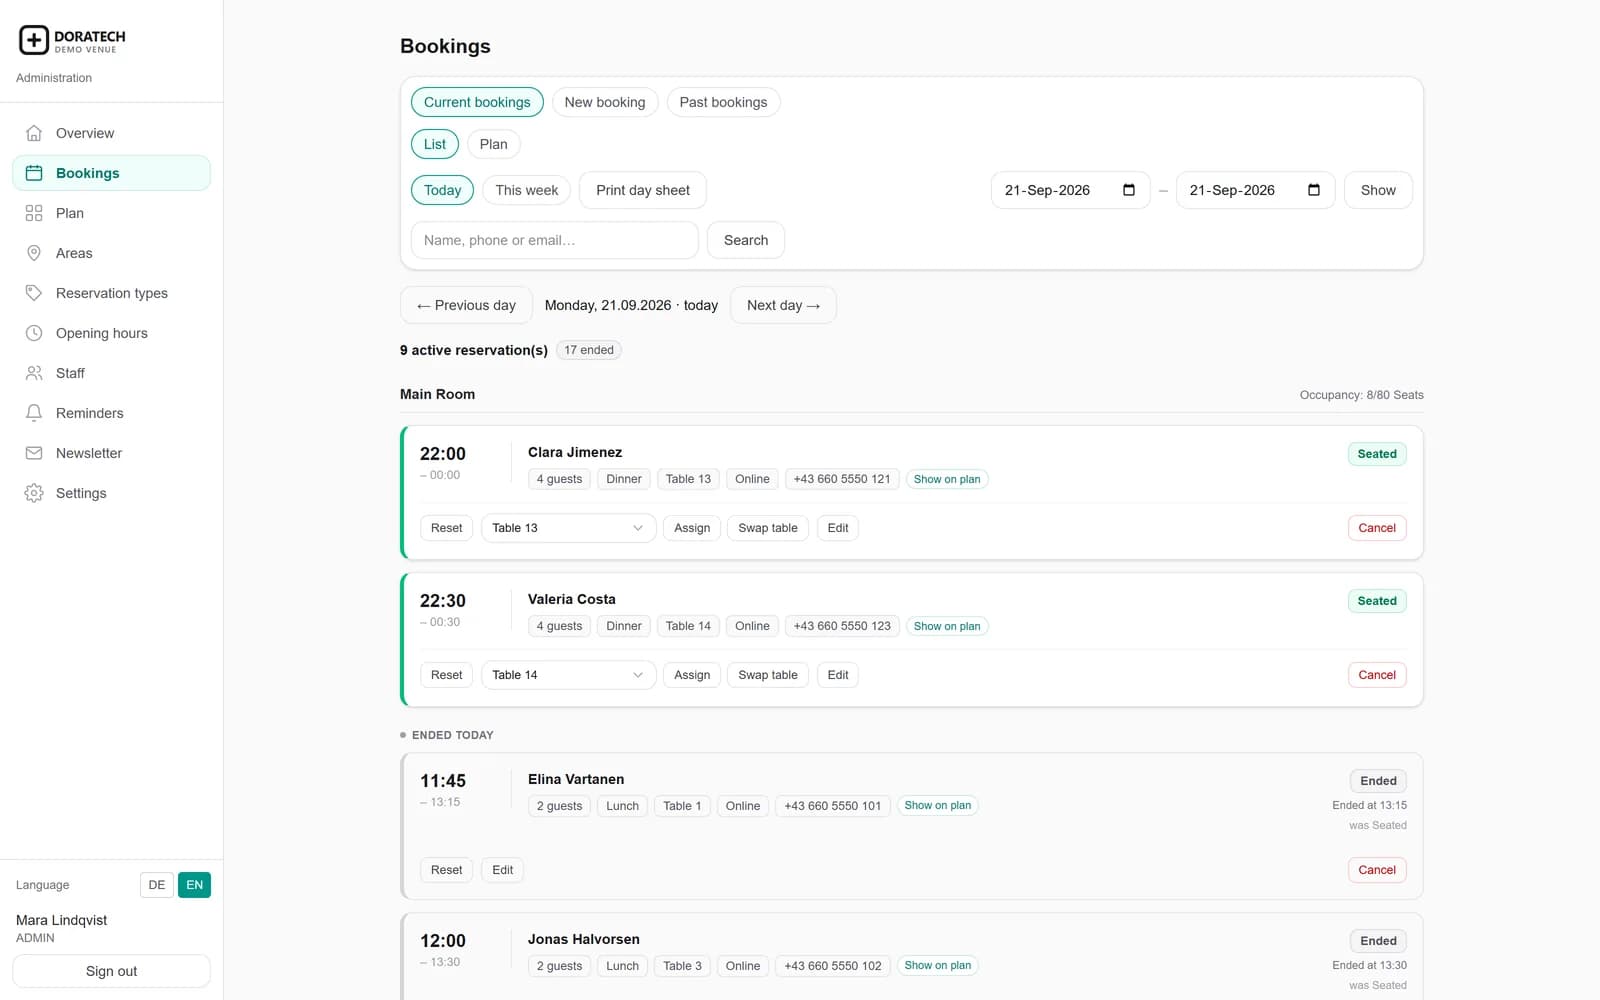Click Swap table for Valeria Costa
Image resolution: width=1600 pixels, height=1000 pixels.
(x=768, y=675)
